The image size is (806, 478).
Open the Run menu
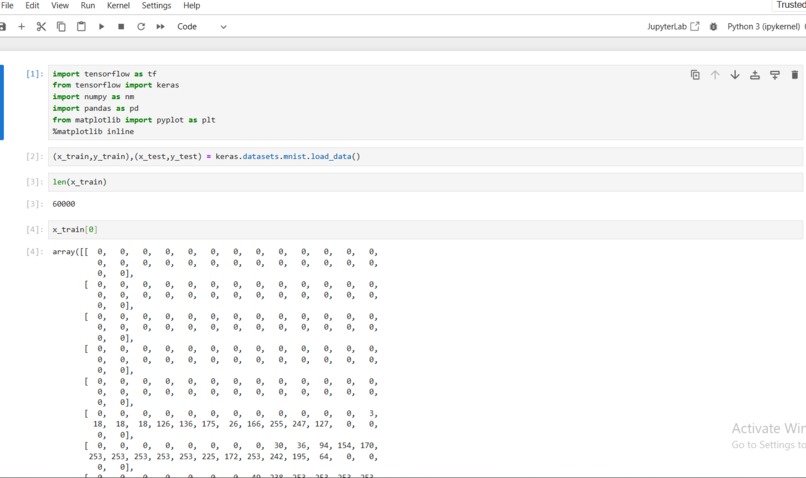(x=88, y=6)
